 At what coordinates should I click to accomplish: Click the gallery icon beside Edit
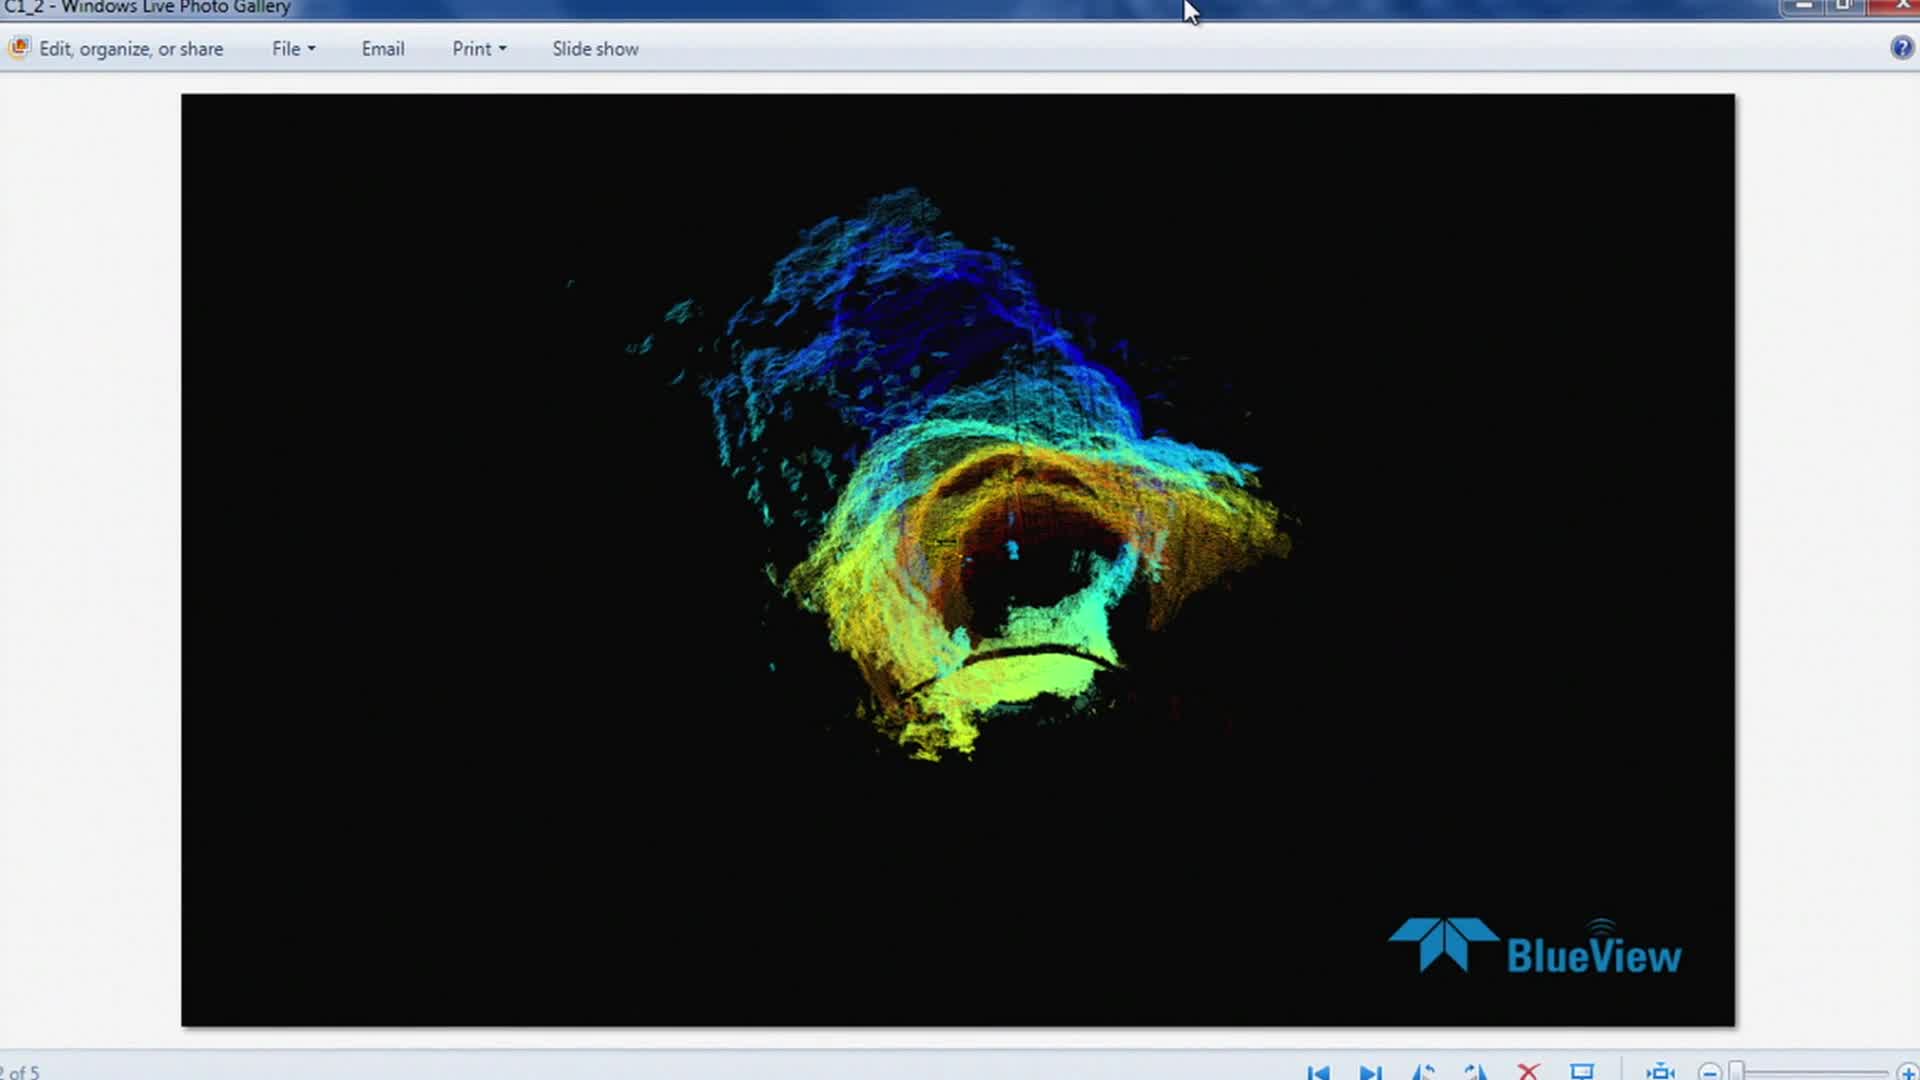point(18,48)
